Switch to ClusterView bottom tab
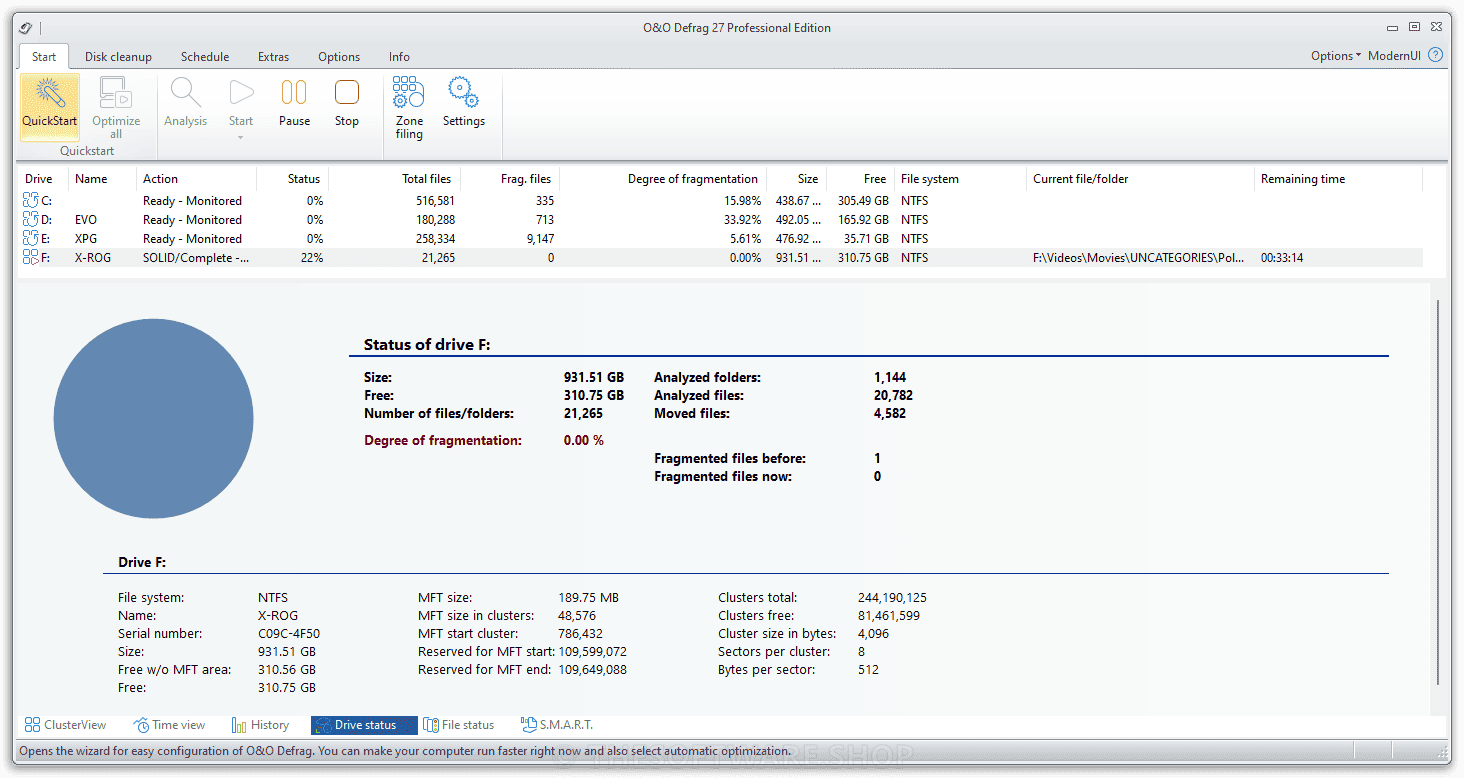 pos(66,725)
